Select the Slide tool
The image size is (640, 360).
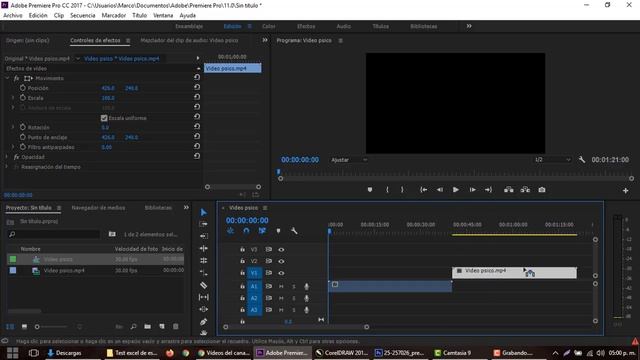tap(203, 309)
